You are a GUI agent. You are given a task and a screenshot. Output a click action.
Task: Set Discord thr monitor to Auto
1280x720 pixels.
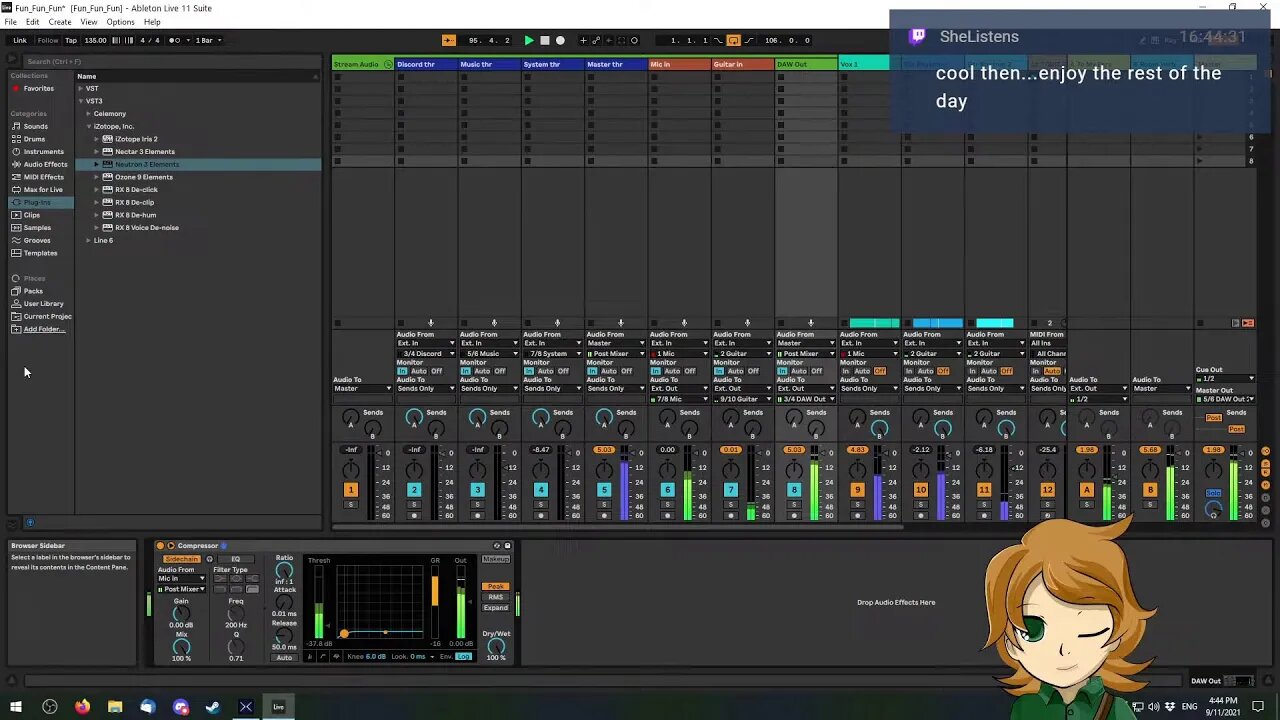tap(419, 371)
